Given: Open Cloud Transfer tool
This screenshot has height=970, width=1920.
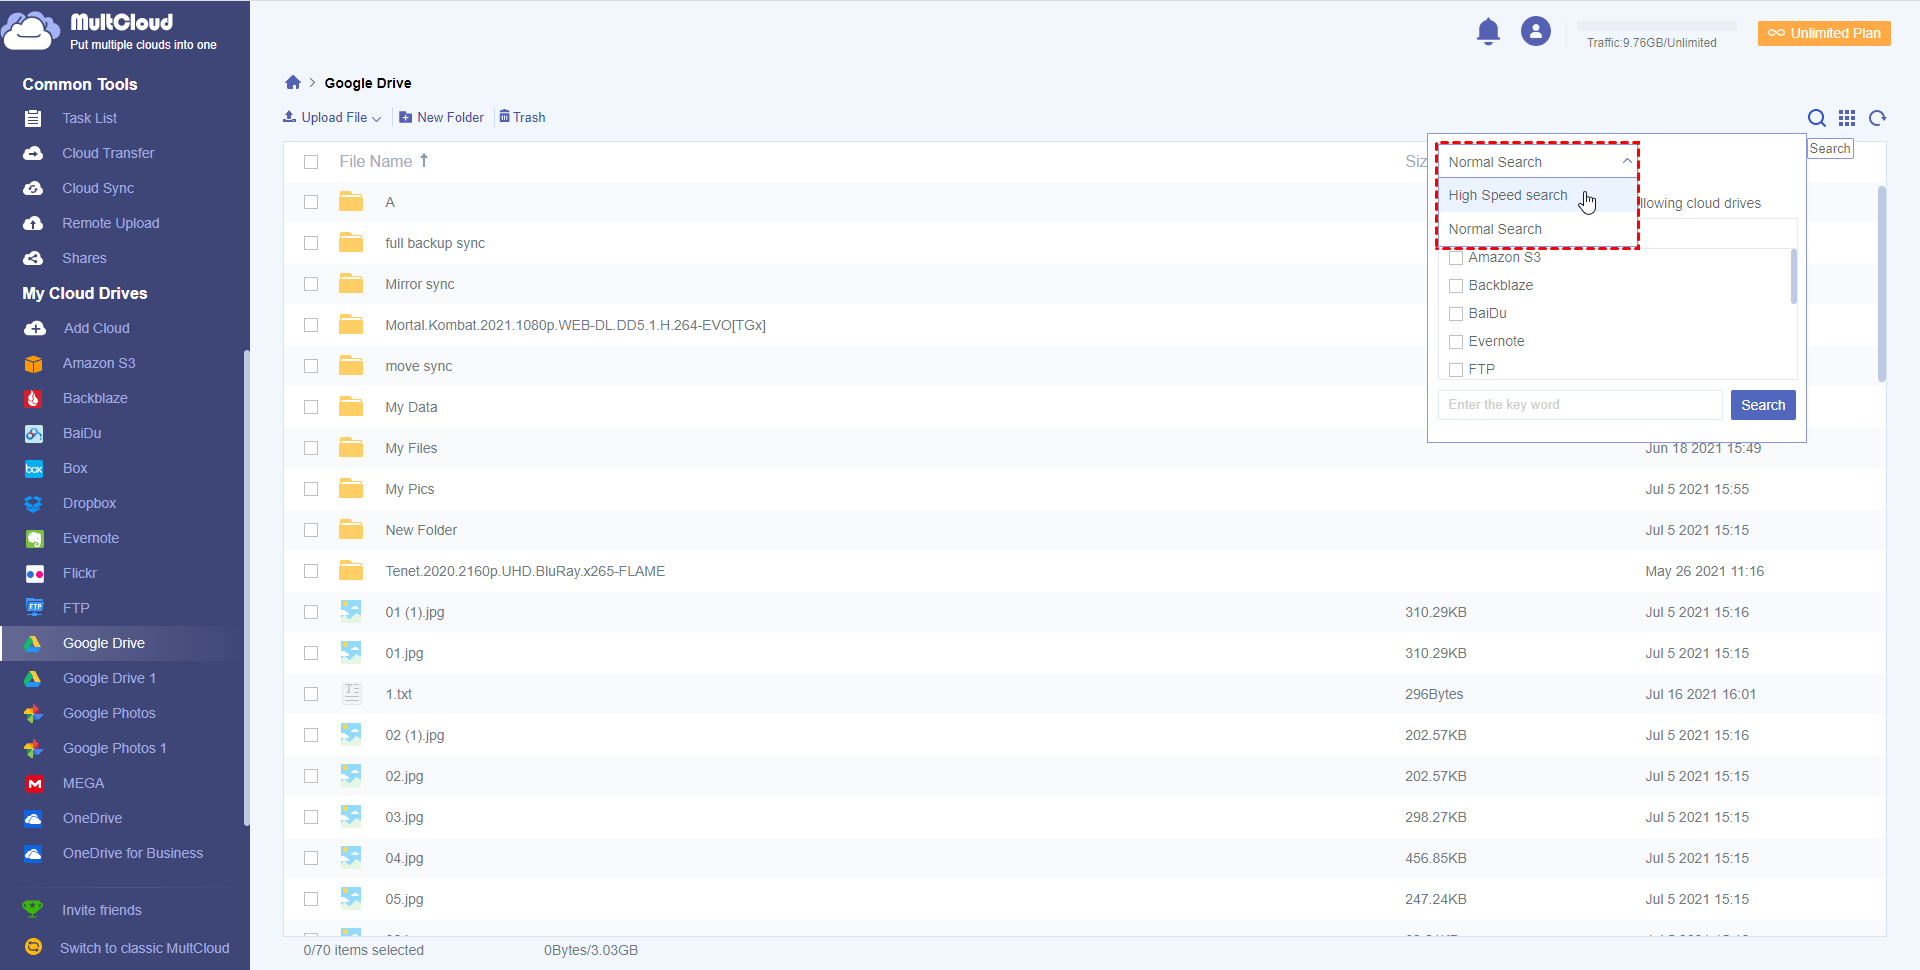Looking at the screenshot, I should point(108,153).
